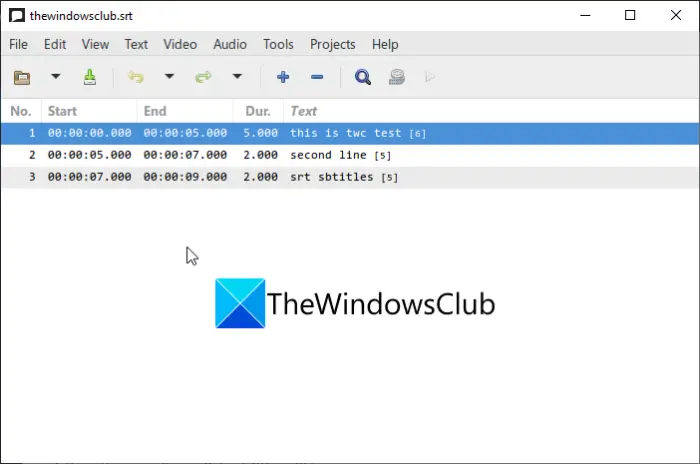
Task: Click the Dur. column header
Action: tap(258, 111)
